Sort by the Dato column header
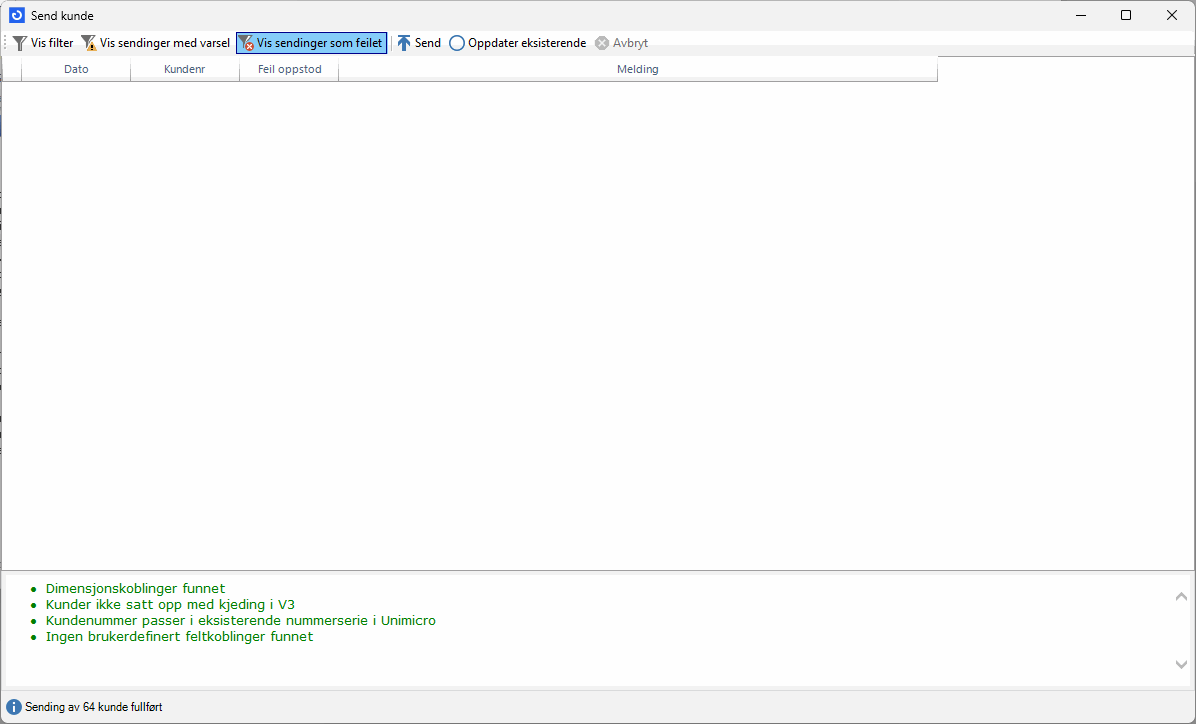The width and height of the screenshot is (1196, 724). [x=76, y=70]
